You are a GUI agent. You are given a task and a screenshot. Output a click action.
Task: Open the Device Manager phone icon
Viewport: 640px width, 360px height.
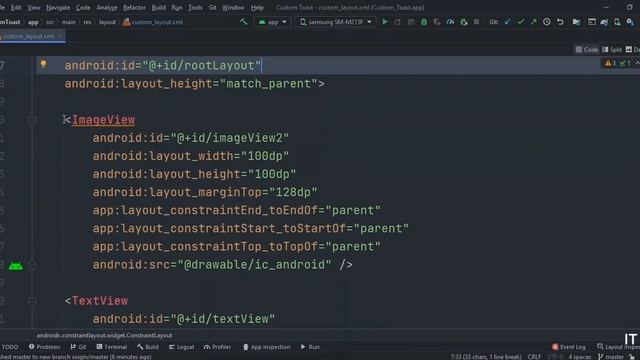click(x=617, y=22)
